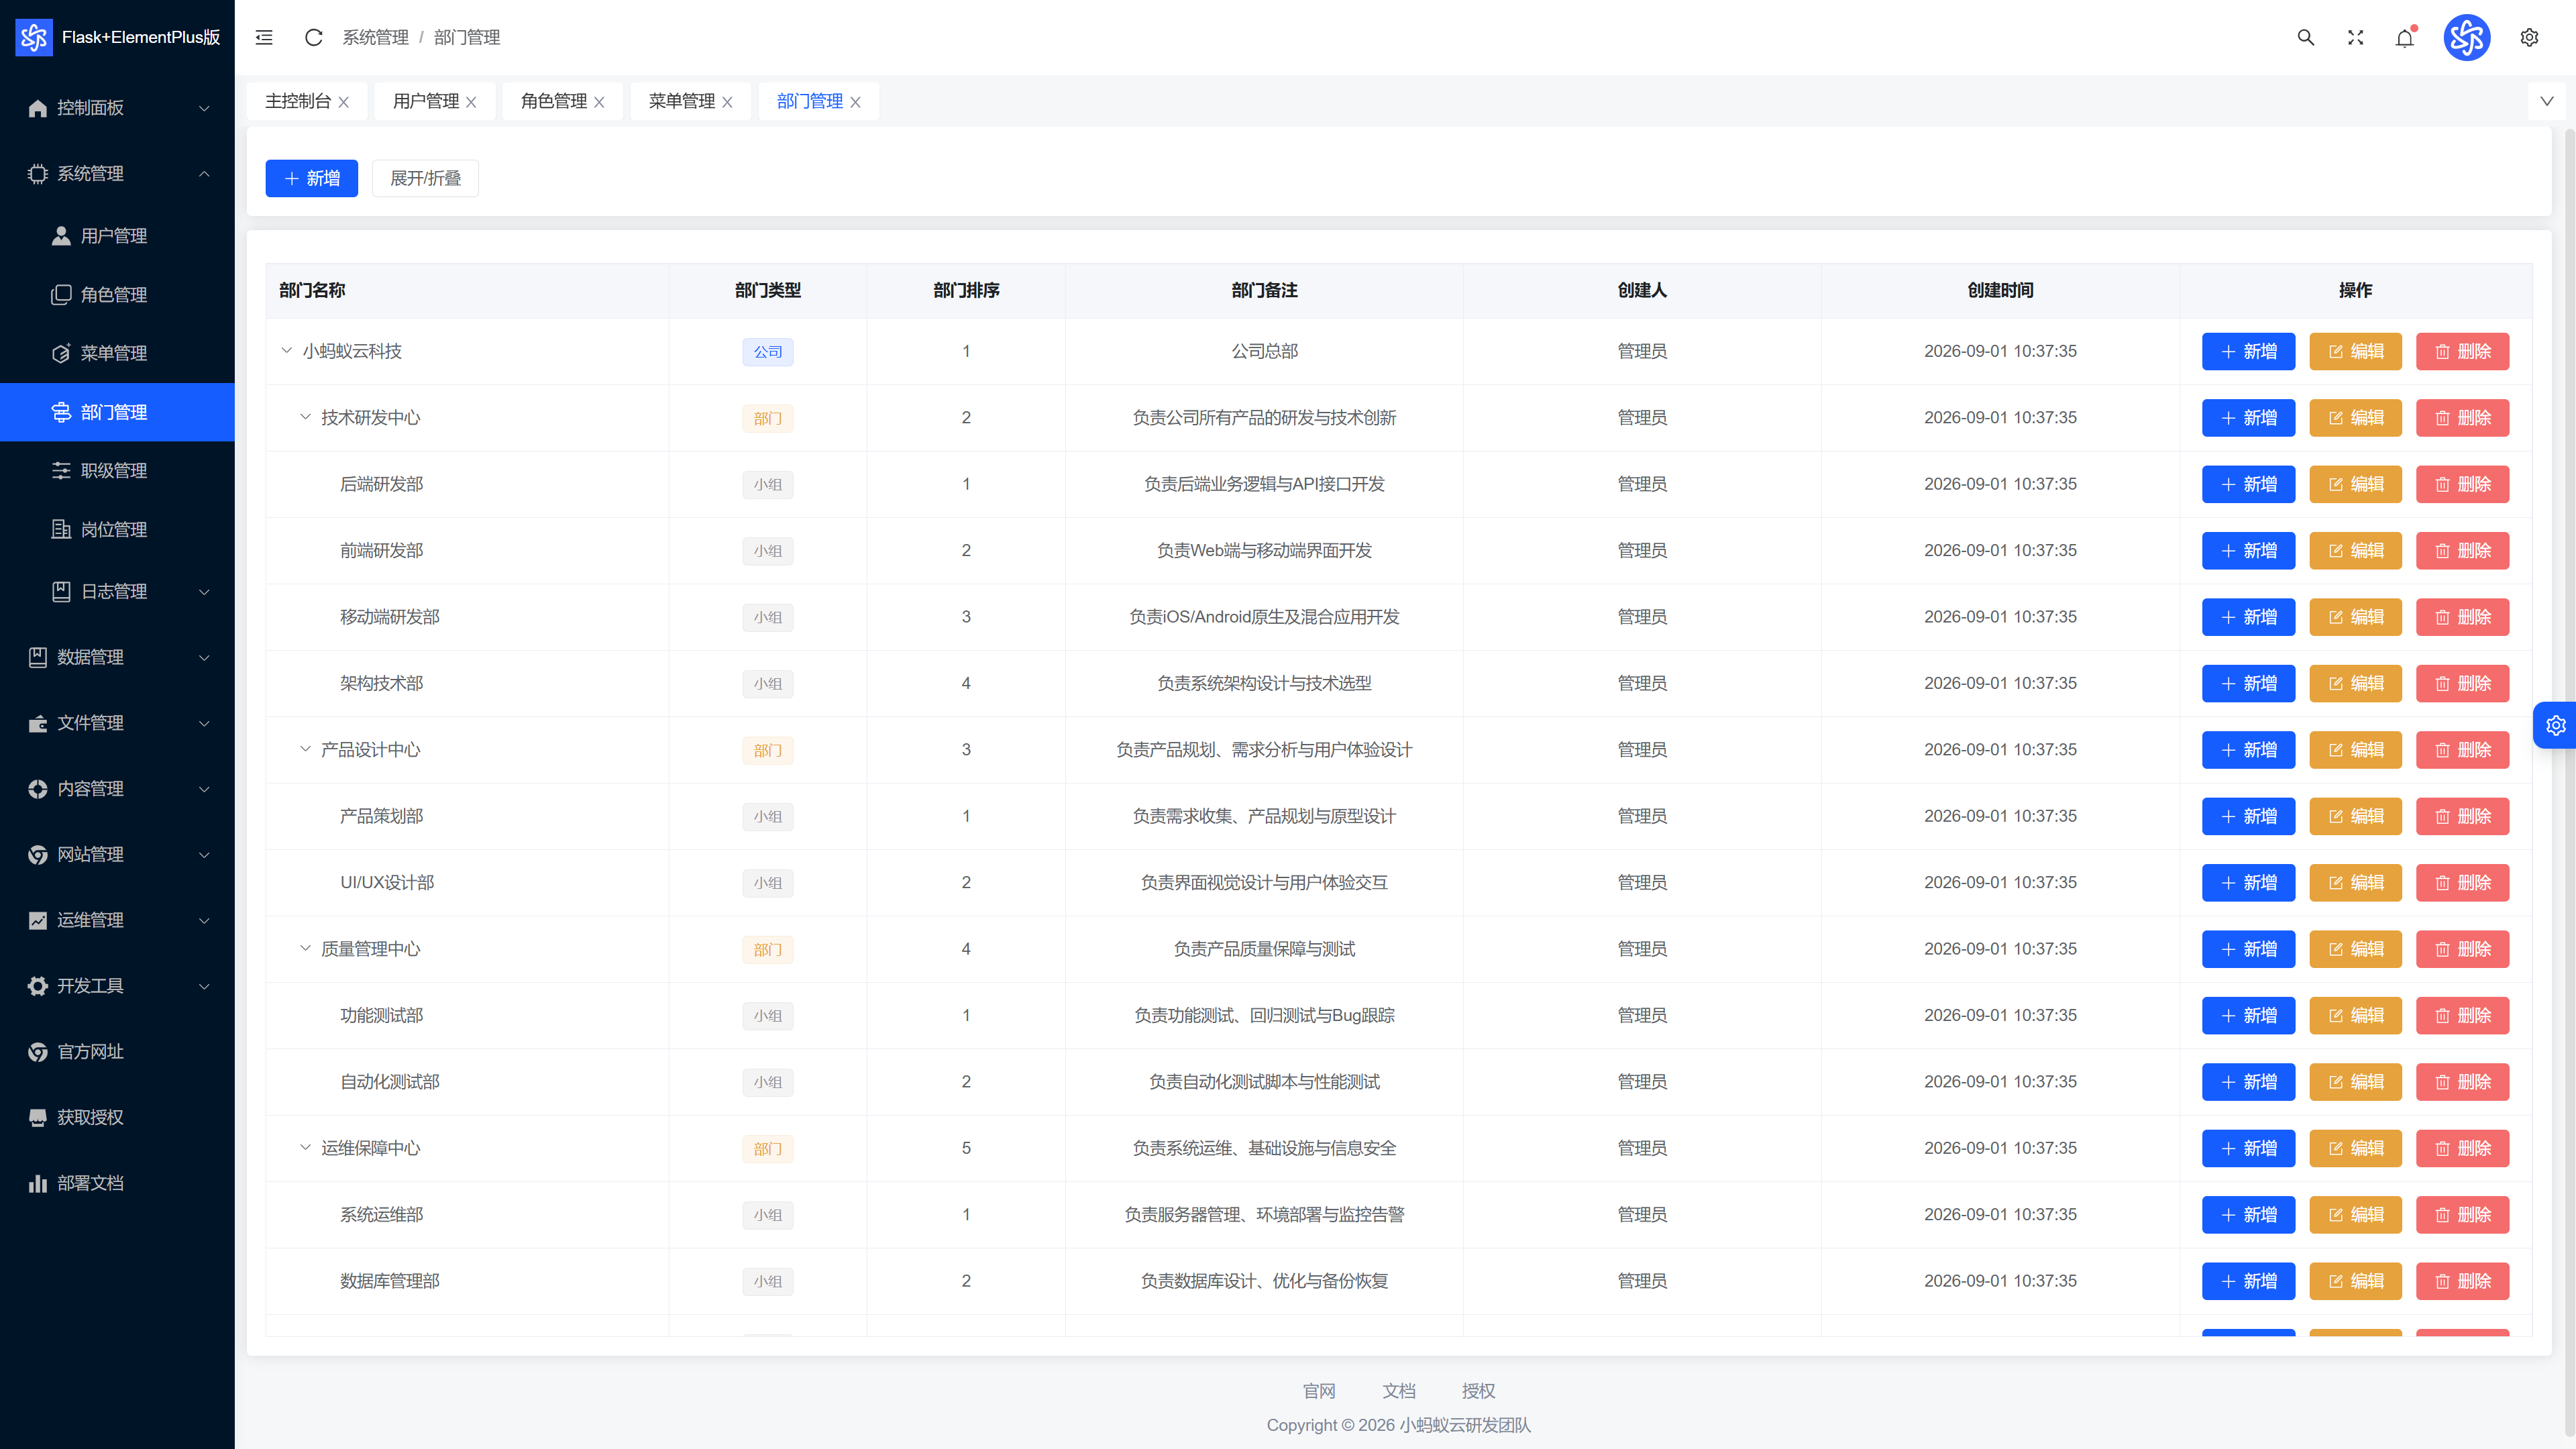Expand the 日志管理 submenu

pos(117,591)
